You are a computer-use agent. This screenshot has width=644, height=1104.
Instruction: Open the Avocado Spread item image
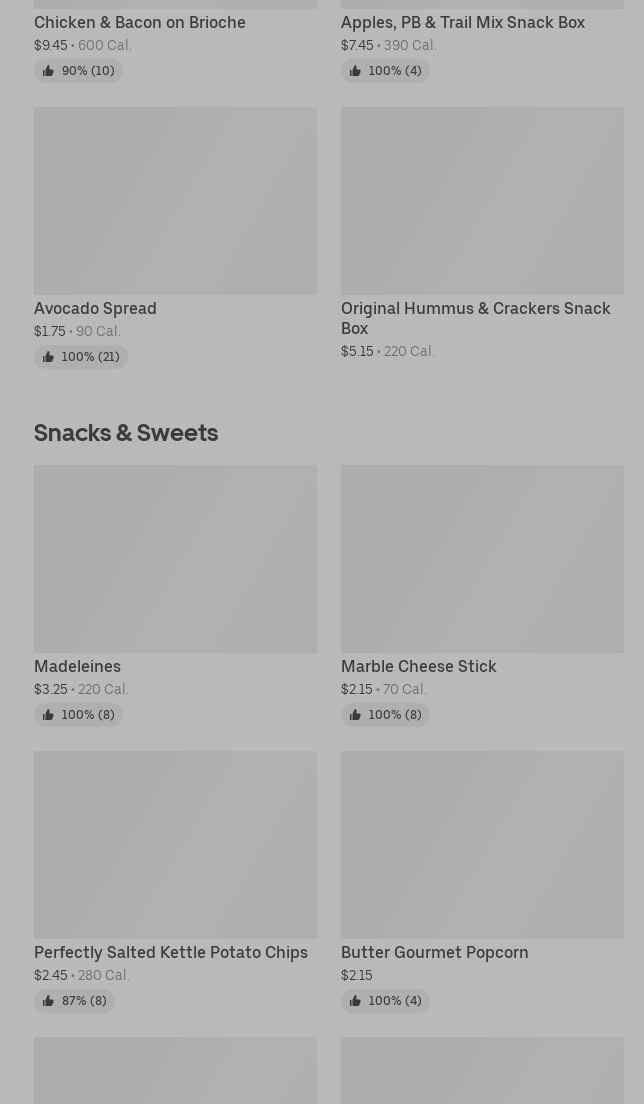click(x=175, y=200)
